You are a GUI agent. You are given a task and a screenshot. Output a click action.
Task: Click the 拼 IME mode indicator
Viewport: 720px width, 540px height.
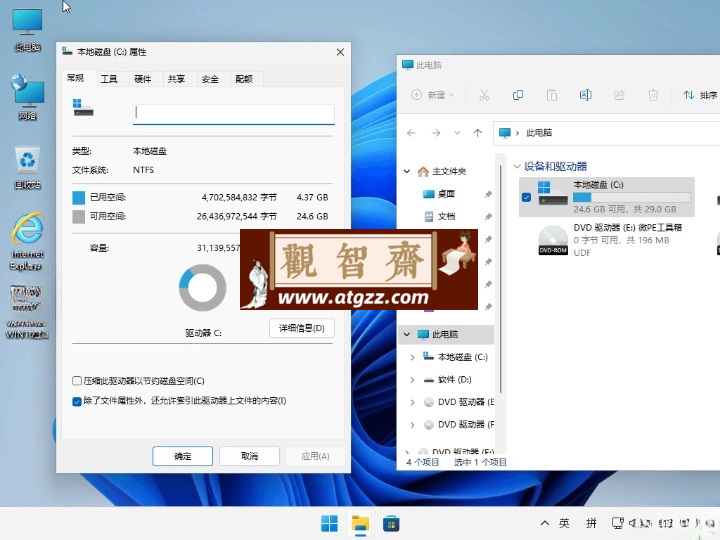[591, 523]
